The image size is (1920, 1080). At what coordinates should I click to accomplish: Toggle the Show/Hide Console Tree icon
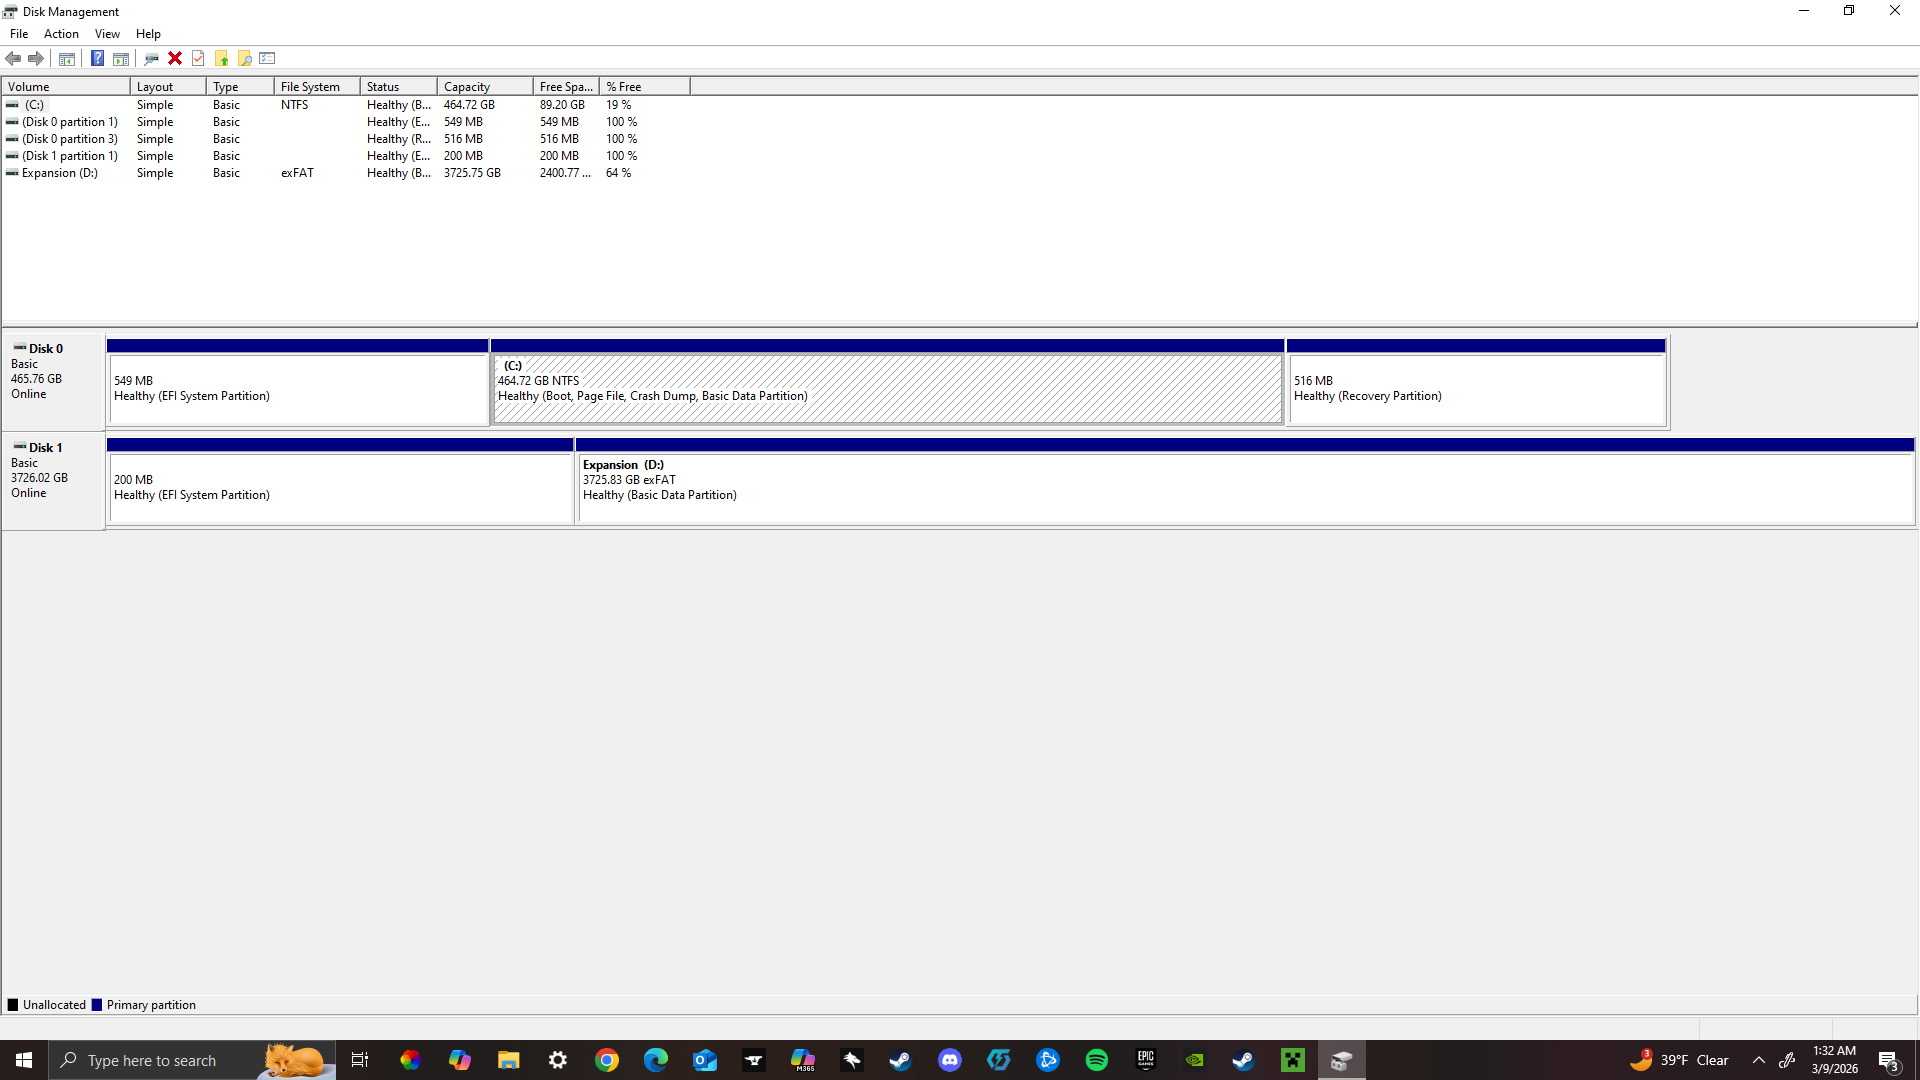[67, 58]
